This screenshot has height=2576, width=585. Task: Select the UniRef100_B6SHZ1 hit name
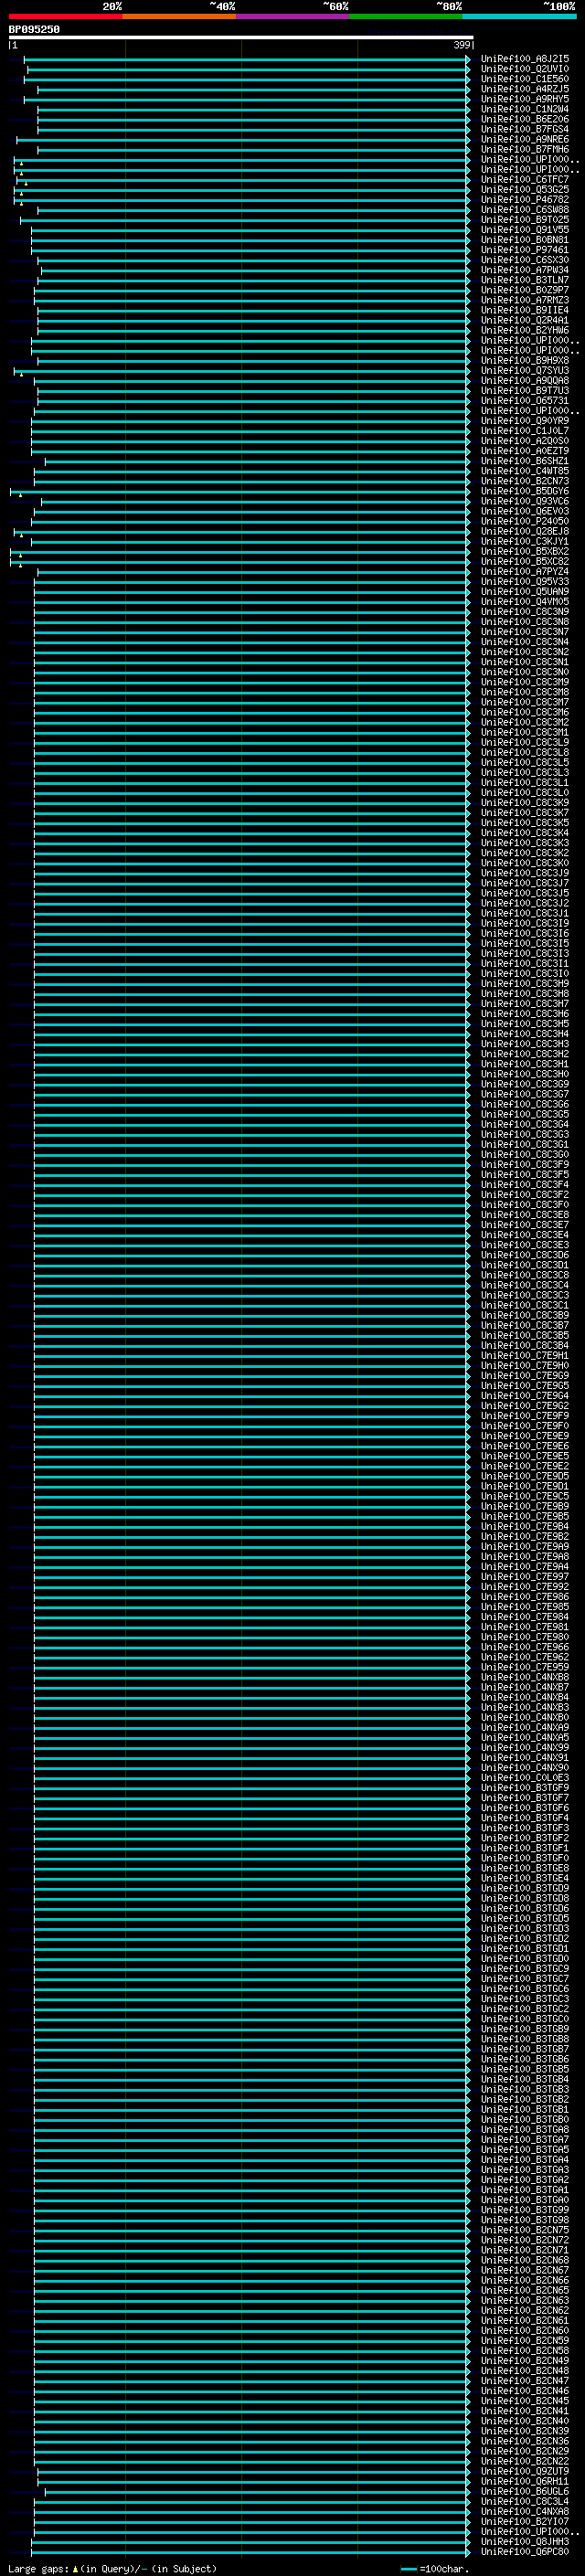point(525,461)
